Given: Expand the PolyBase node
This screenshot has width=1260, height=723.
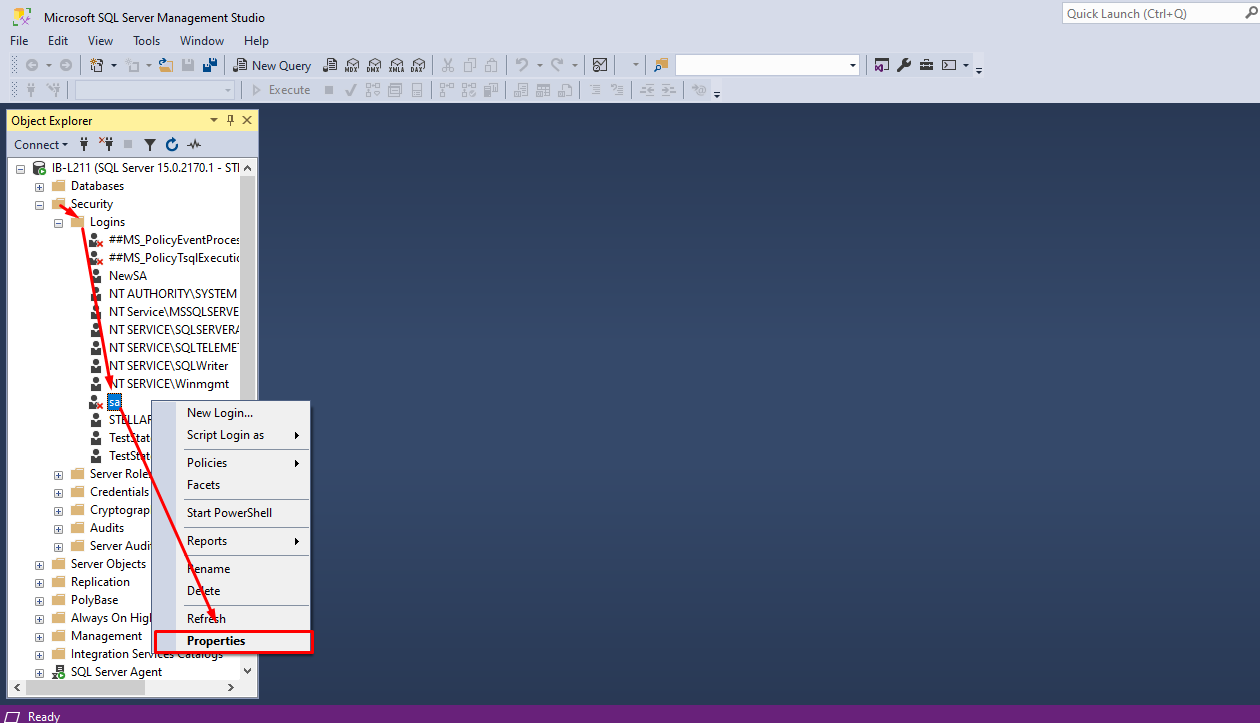Looking at the screenshot, I should pyautogui.click(x=39, y=600).
